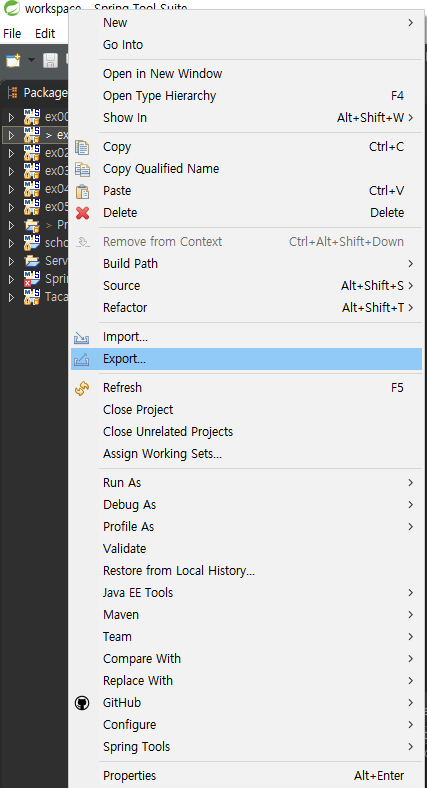427x788 pixels.
Task: Click the Export tray icon
Action: point(81,359)
